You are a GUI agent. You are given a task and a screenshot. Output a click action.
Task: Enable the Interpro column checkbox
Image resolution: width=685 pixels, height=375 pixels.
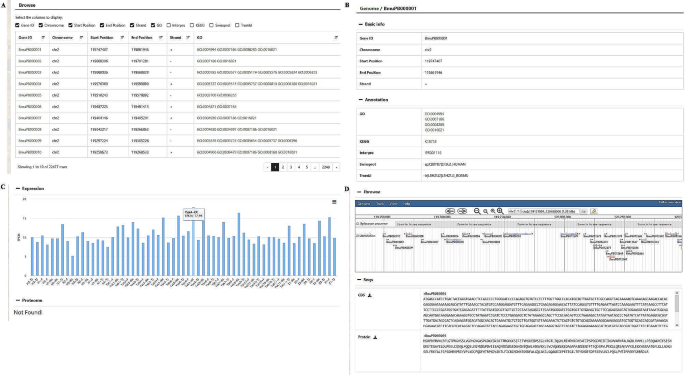click(x=169, y=25)
